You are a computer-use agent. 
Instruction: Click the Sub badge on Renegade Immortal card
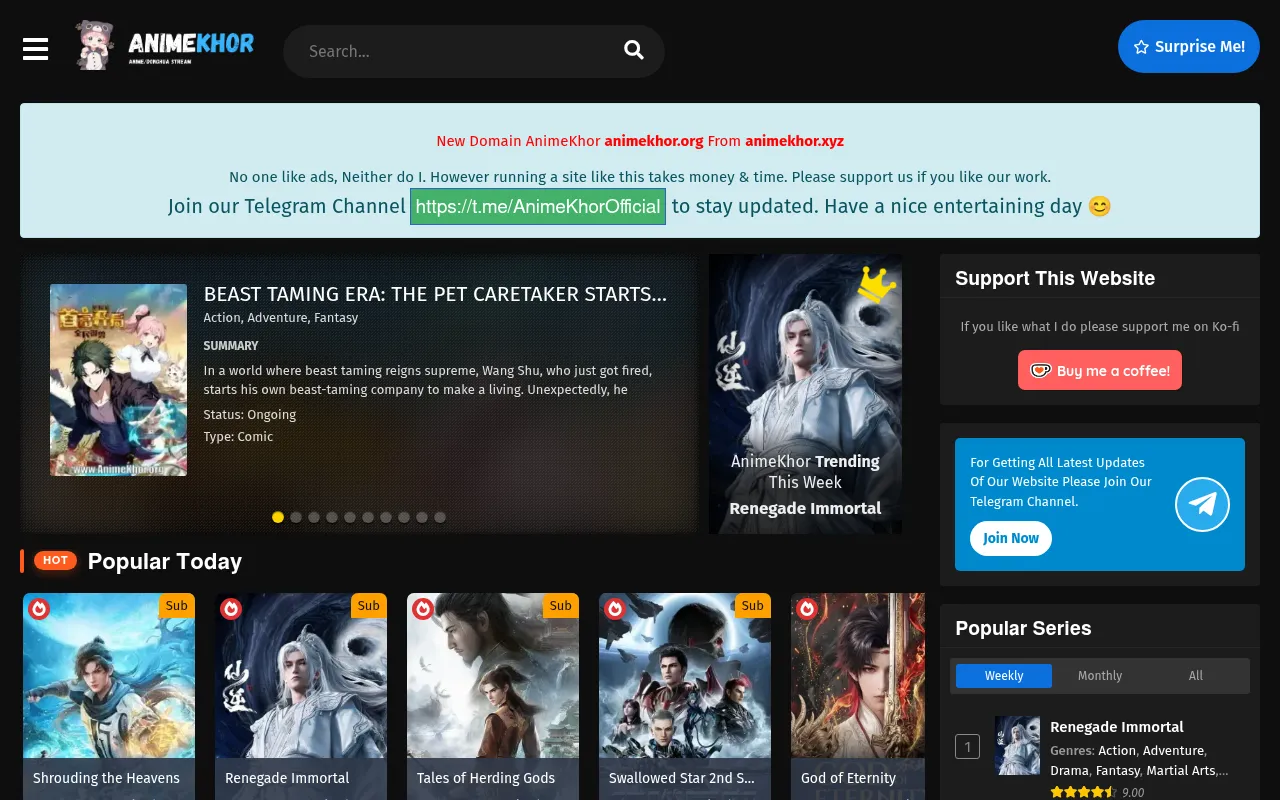(369, 605)
